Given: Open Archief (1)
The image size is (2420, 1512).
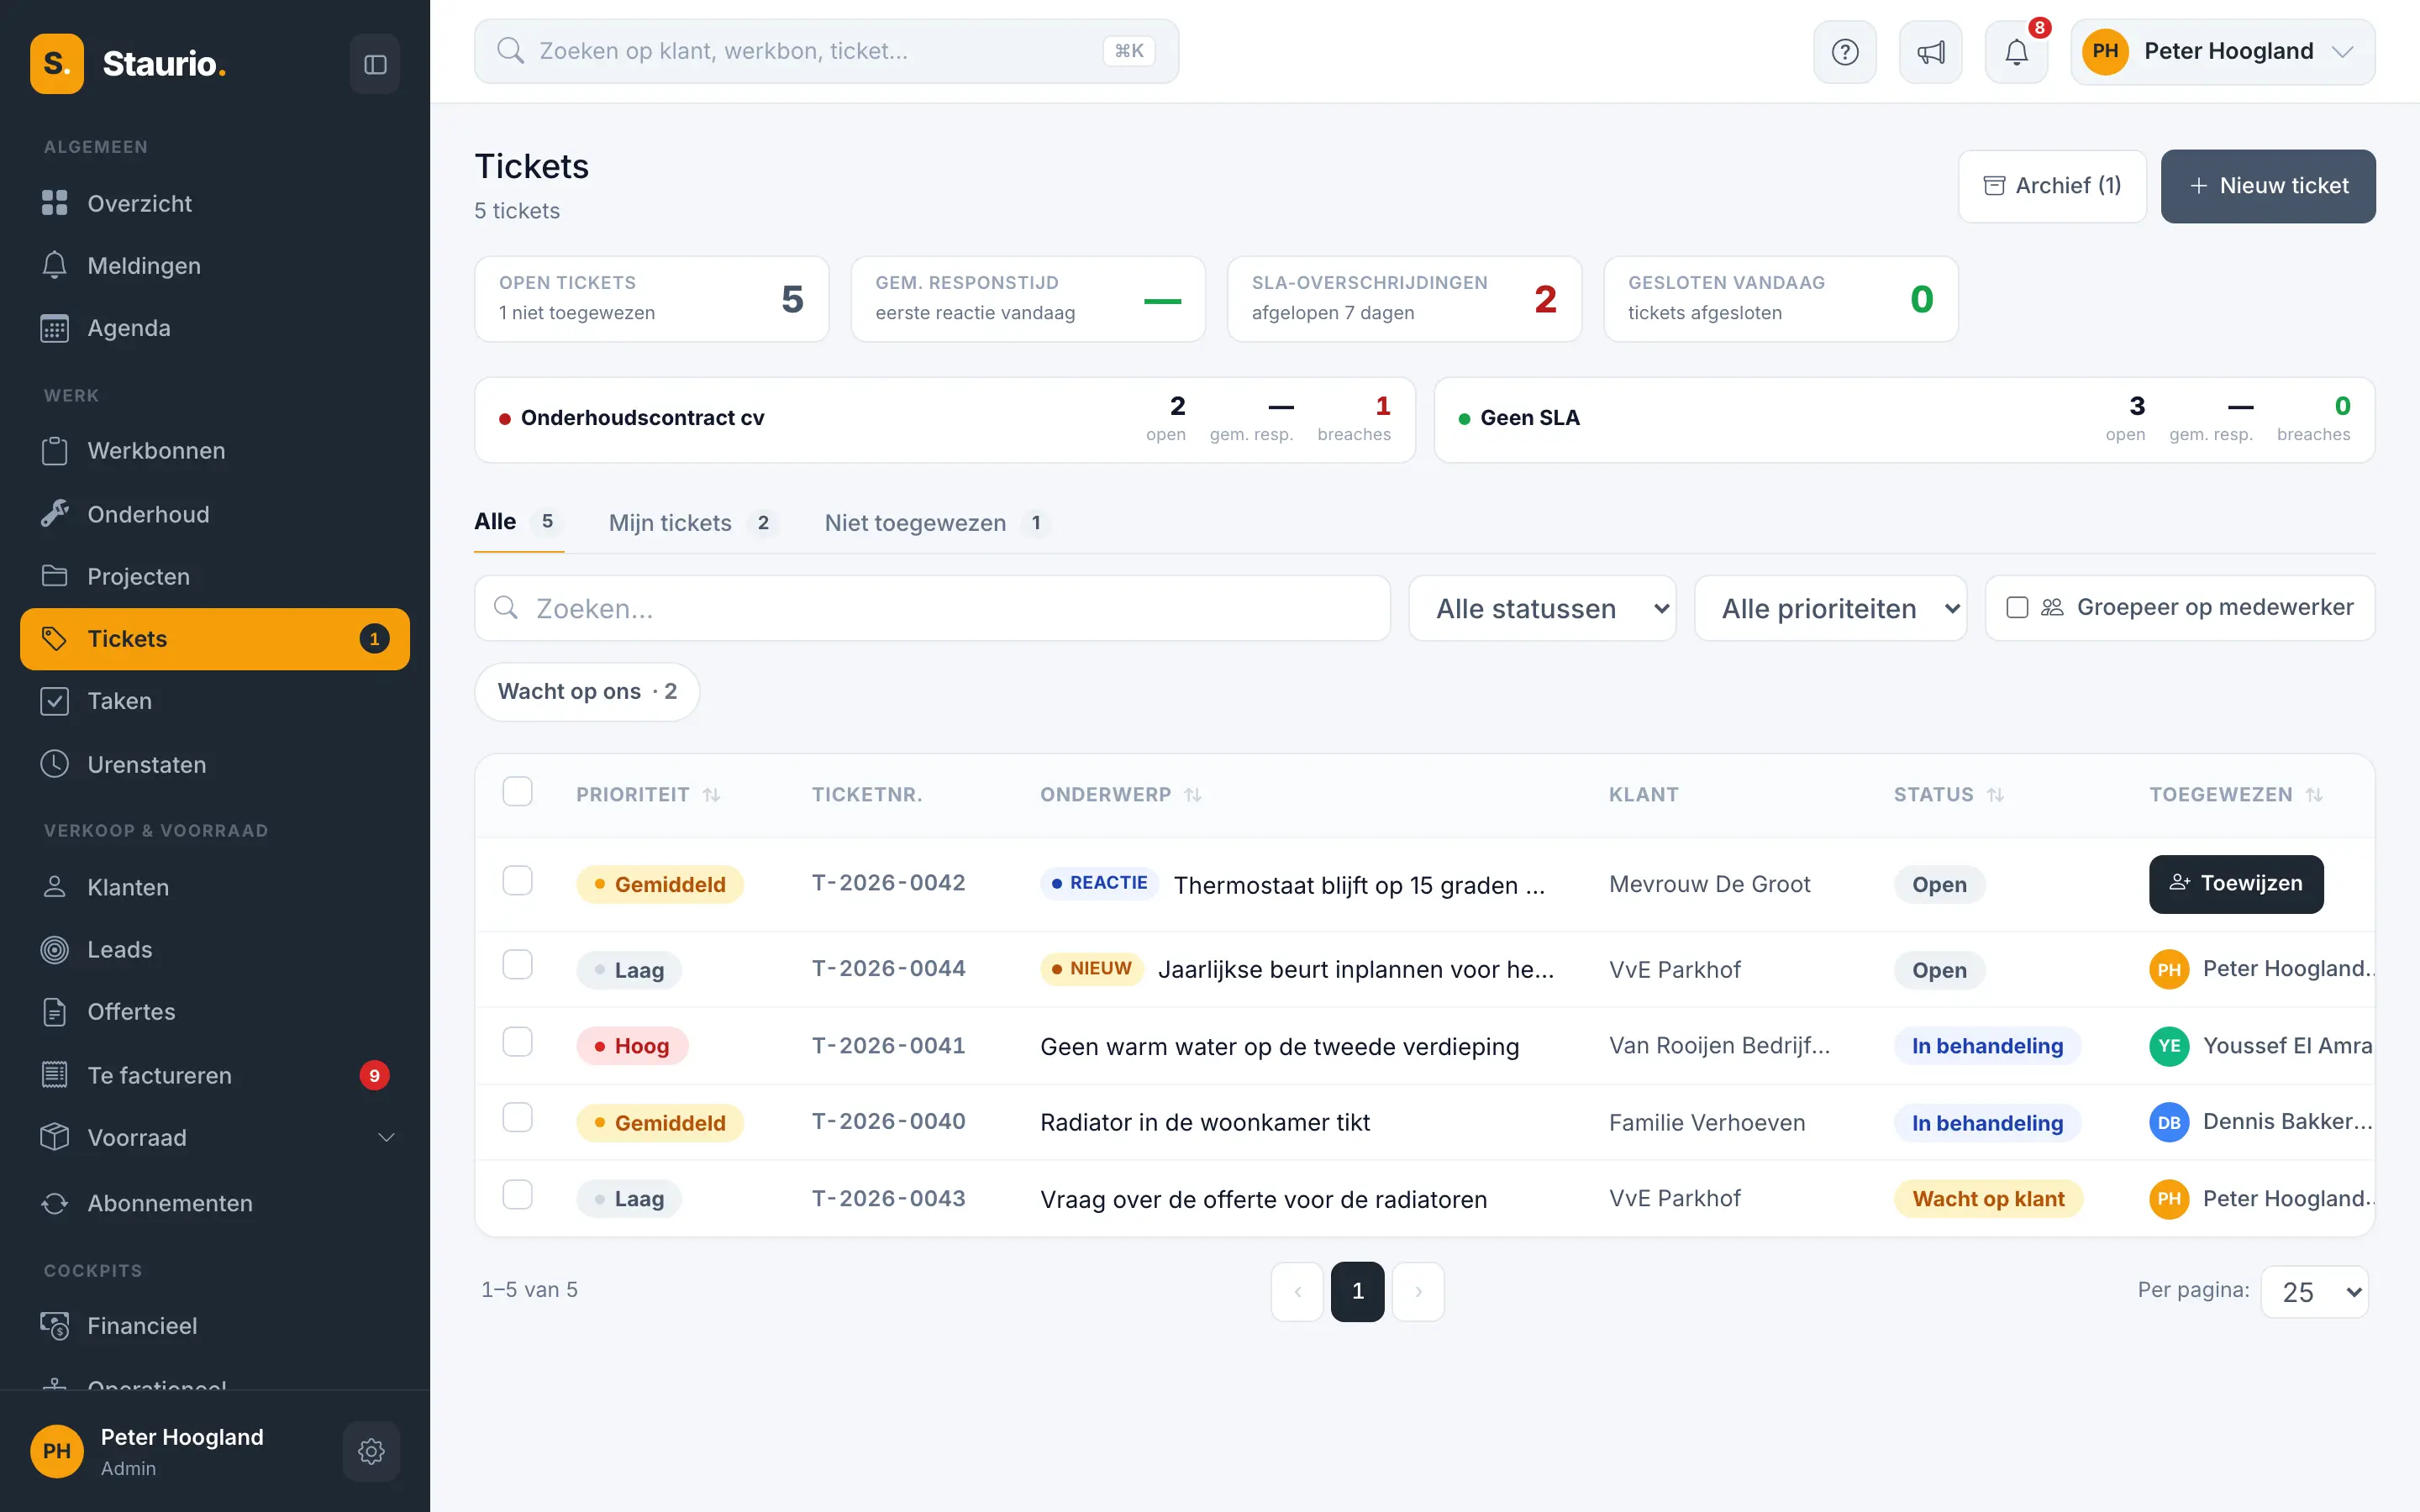Looking at the screenshot, I should 2052,186.
